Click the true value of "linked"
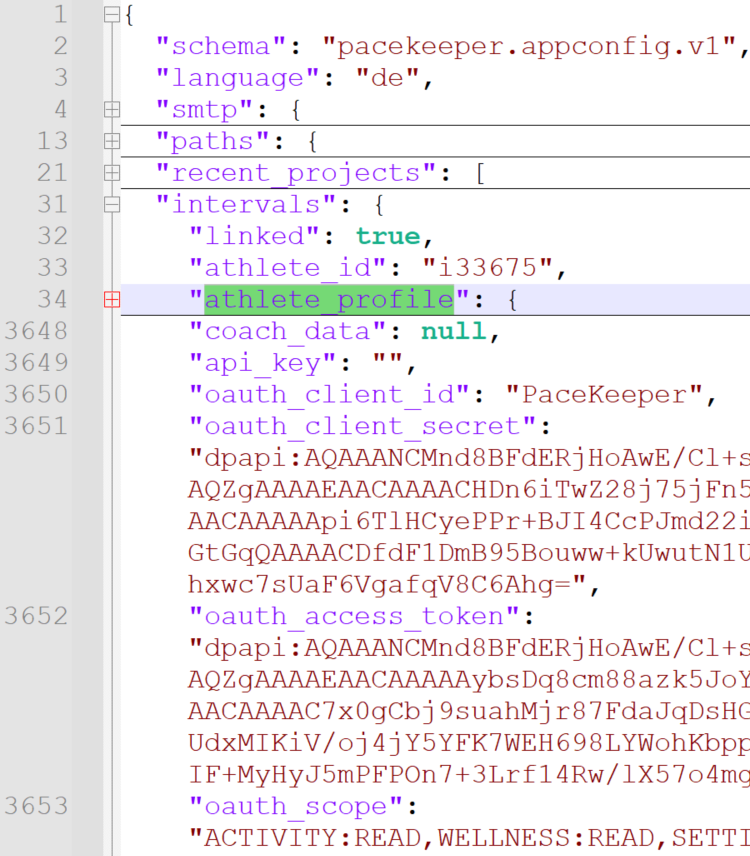This screenshot has height=856, width=750. (x=388, y=236)
